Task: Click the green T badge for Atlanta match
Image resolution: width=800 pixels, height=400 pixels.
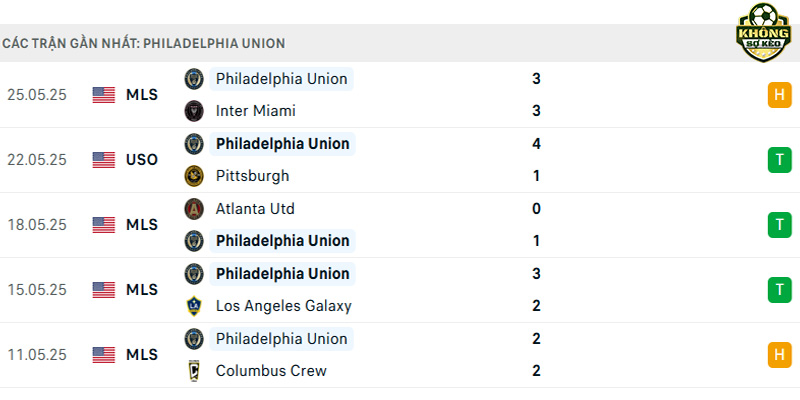Action: (779, 225)
